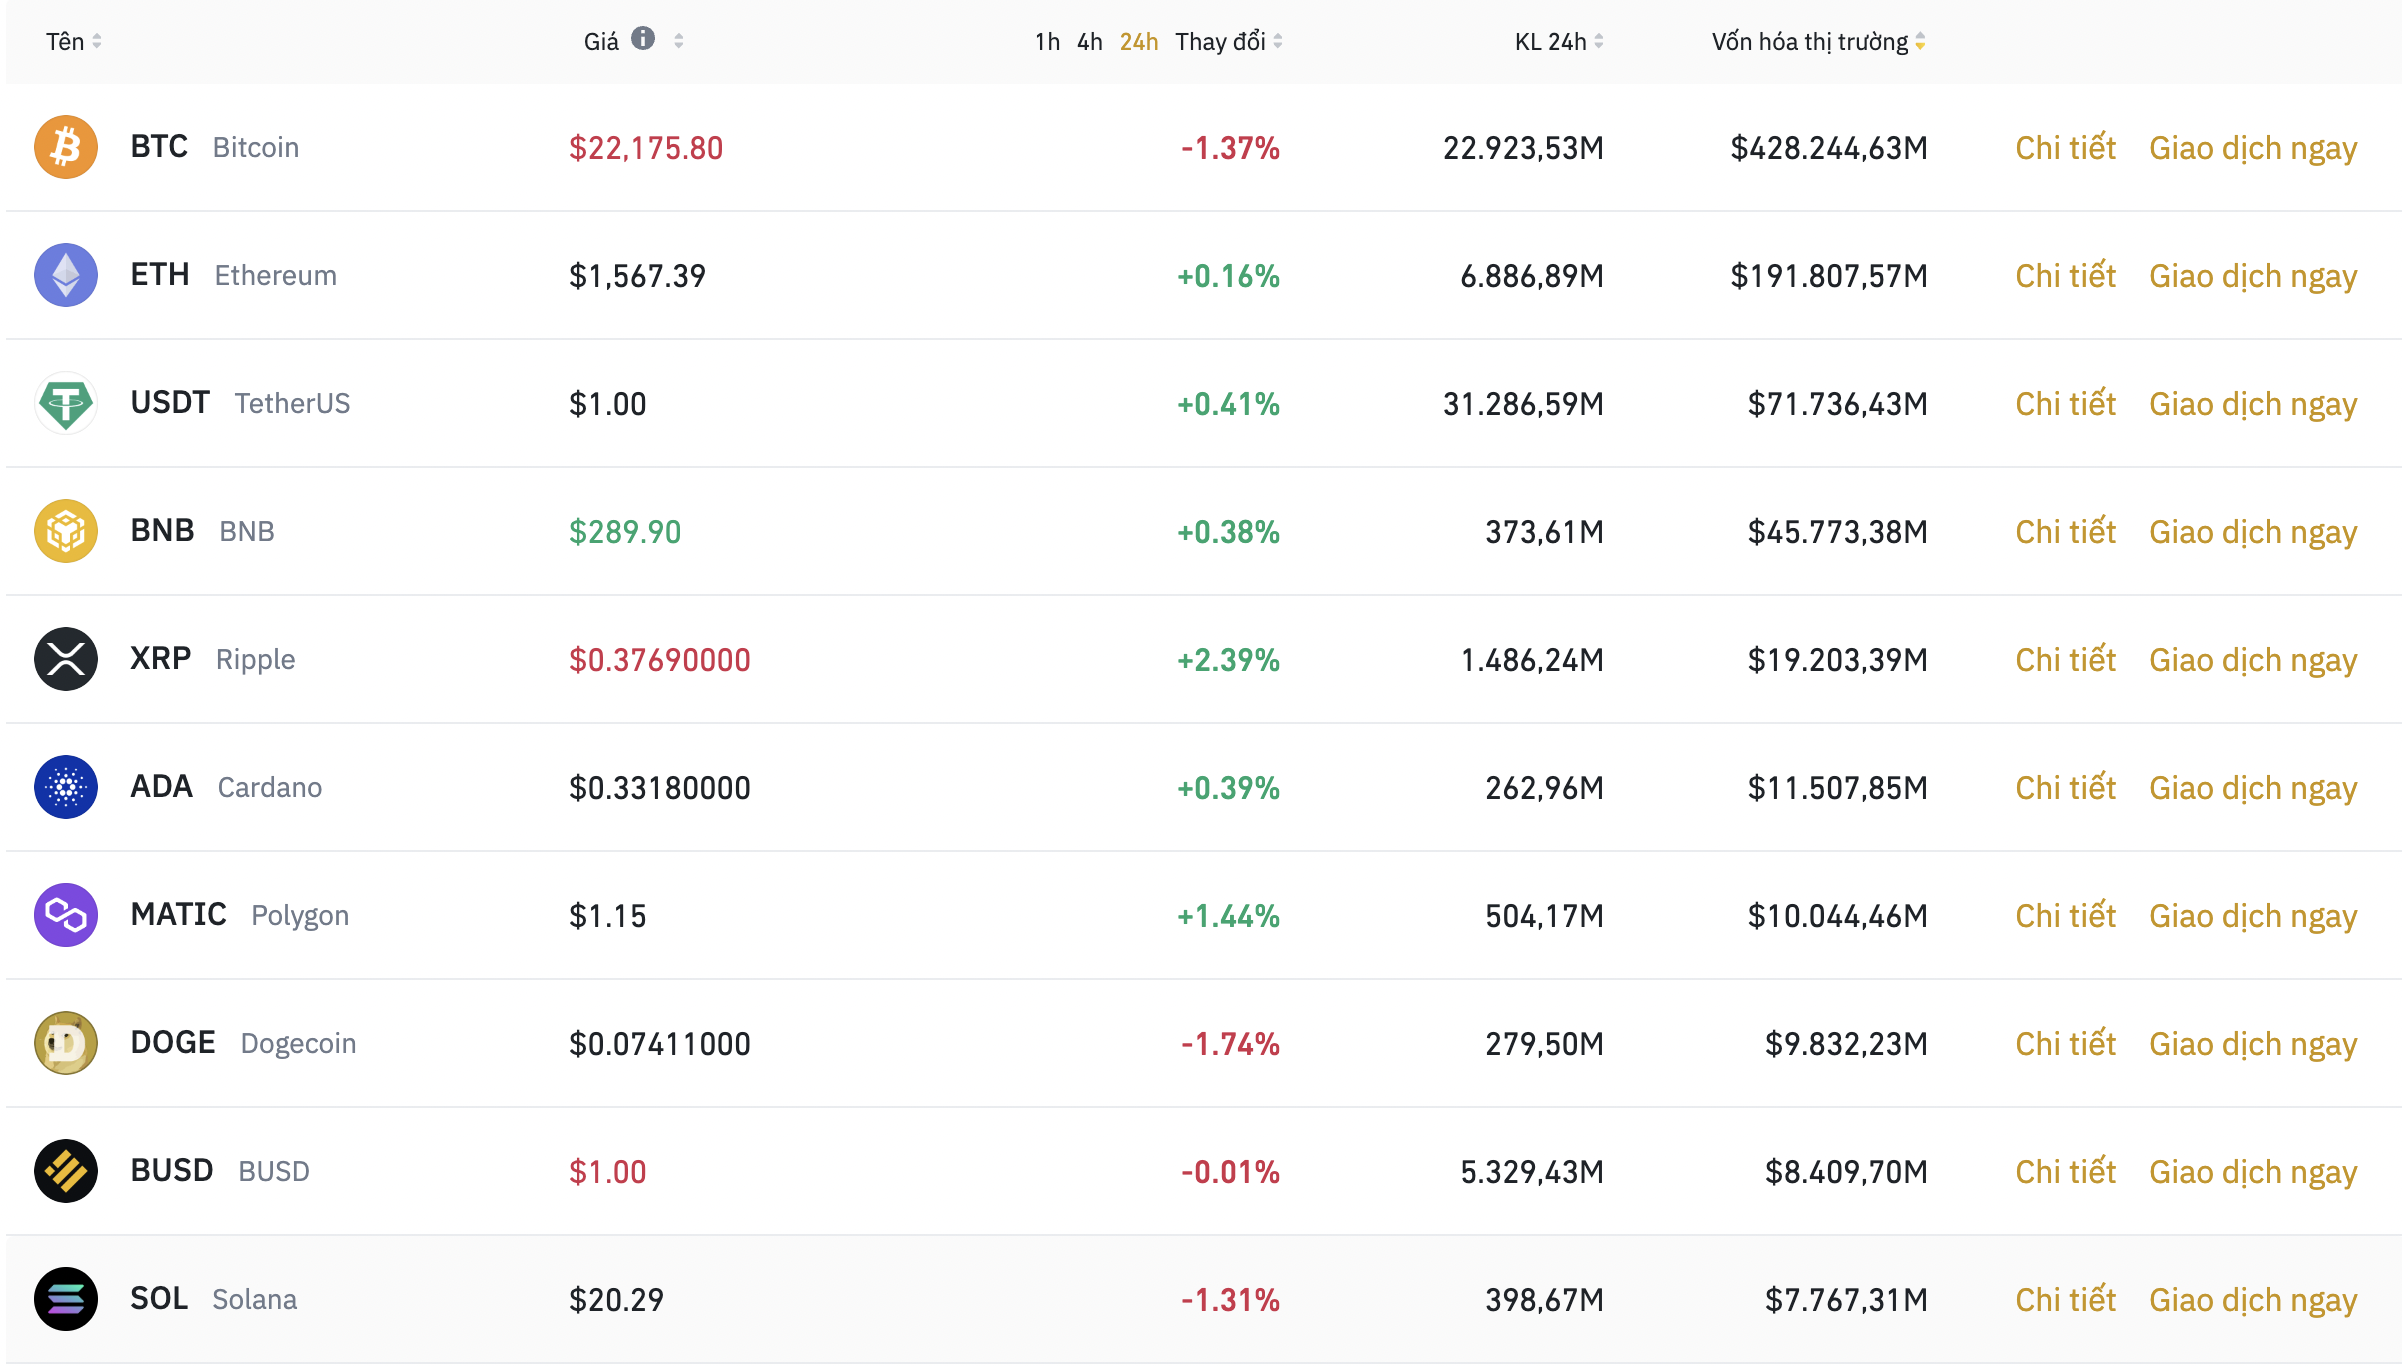This screenshot has height=1366, width=2402.
Task: Click the Solana logo icon
Action: [66, 1299]
